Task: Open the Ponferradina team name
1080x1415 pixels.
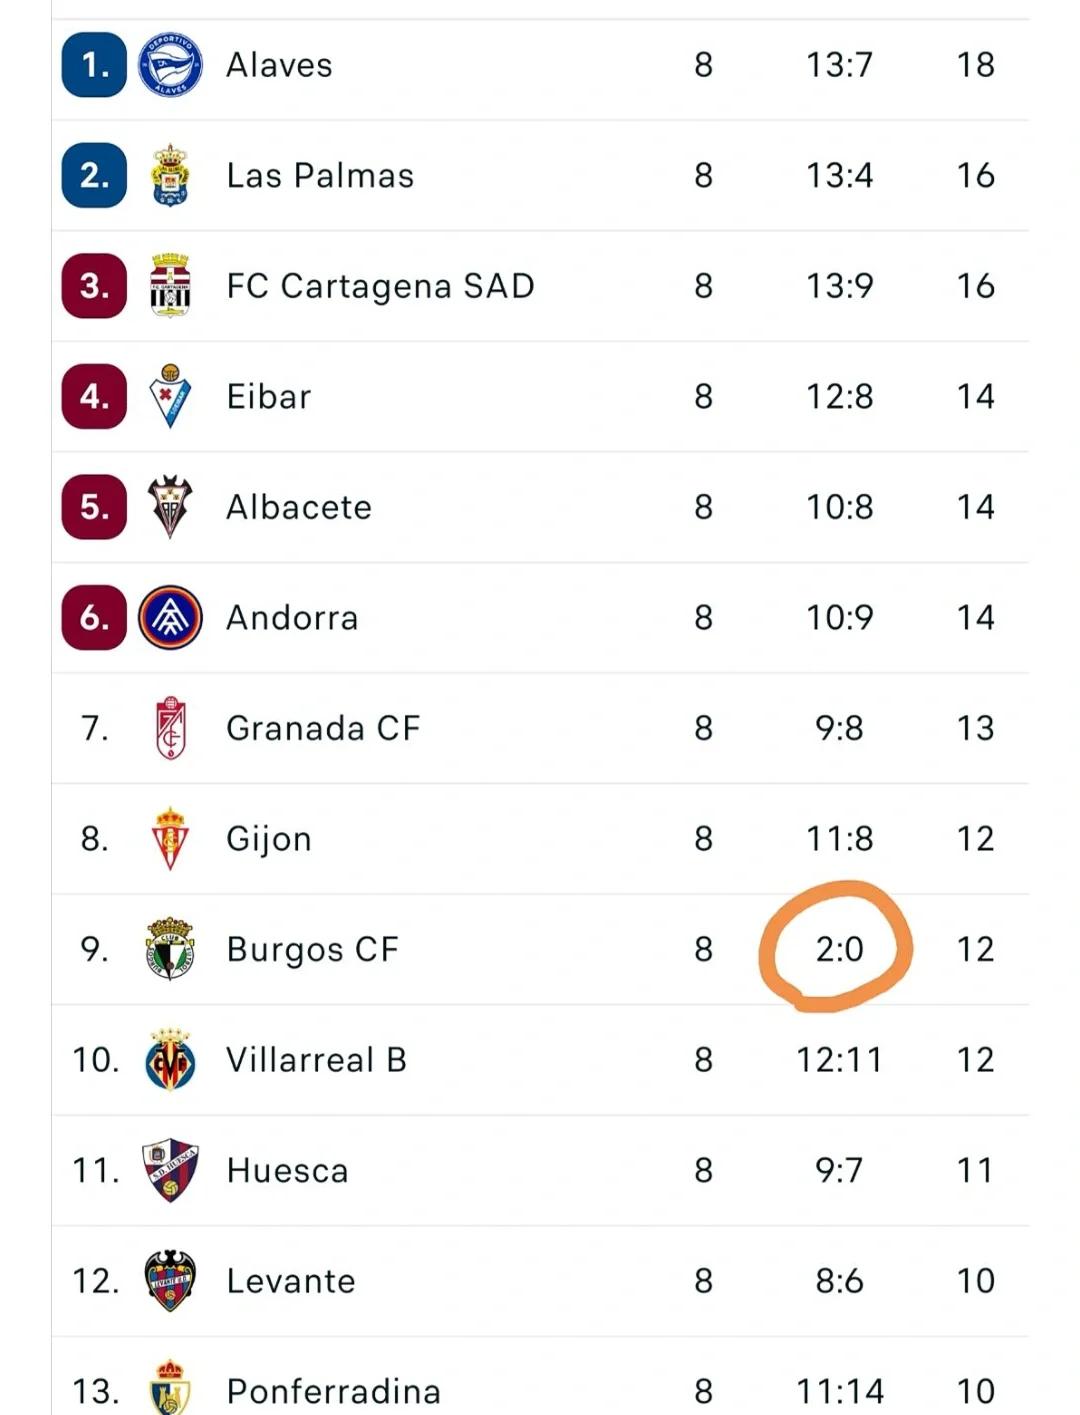Action: point(333,1391)
